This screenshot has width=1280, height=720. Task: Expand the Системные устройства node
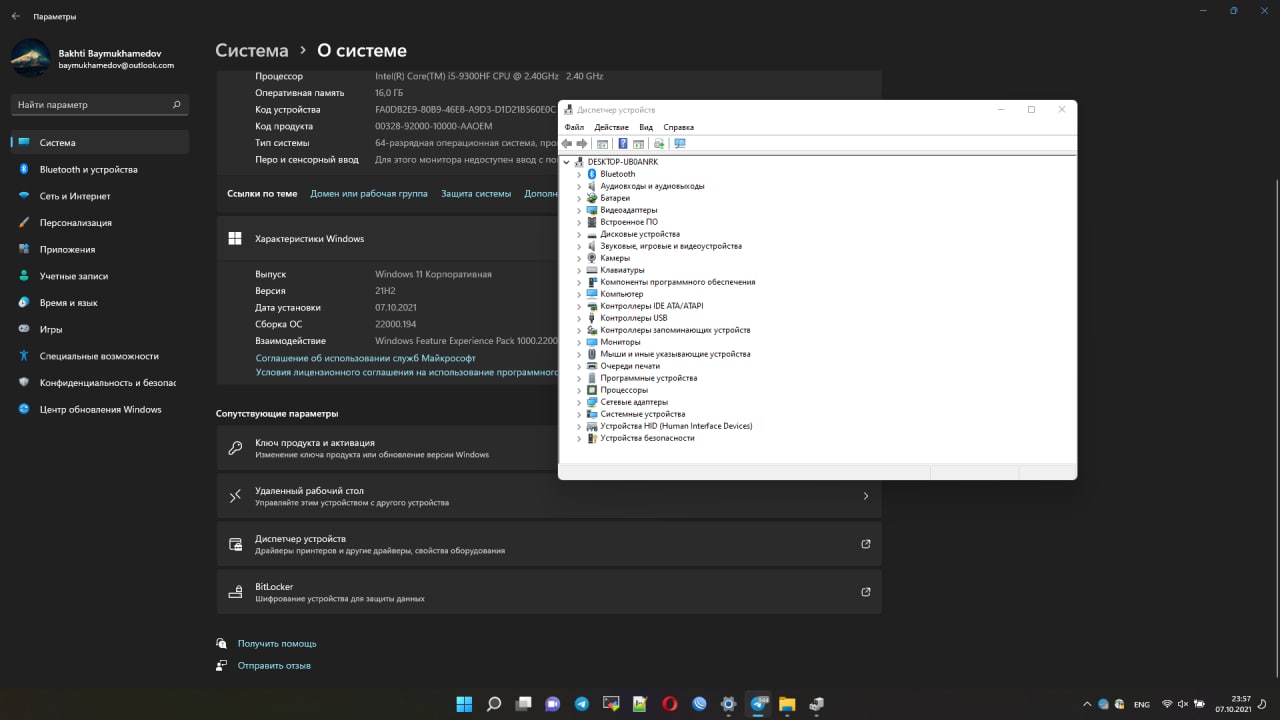579,414
